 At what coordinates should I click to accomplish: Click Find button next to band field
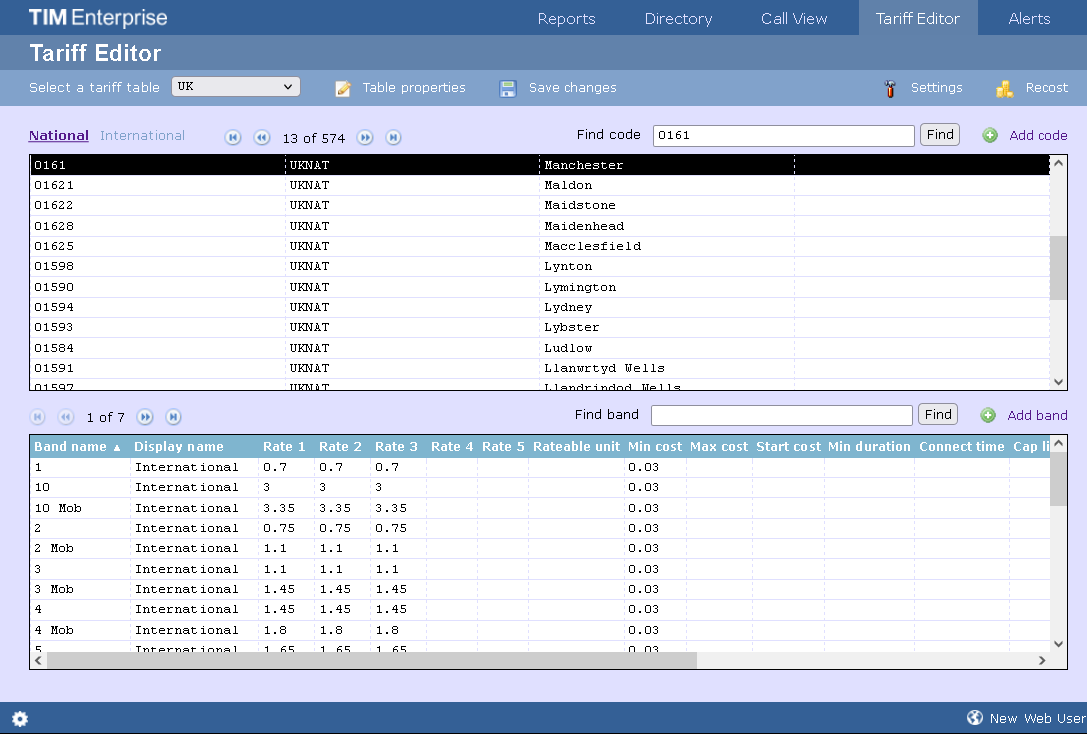click(937, 414)
